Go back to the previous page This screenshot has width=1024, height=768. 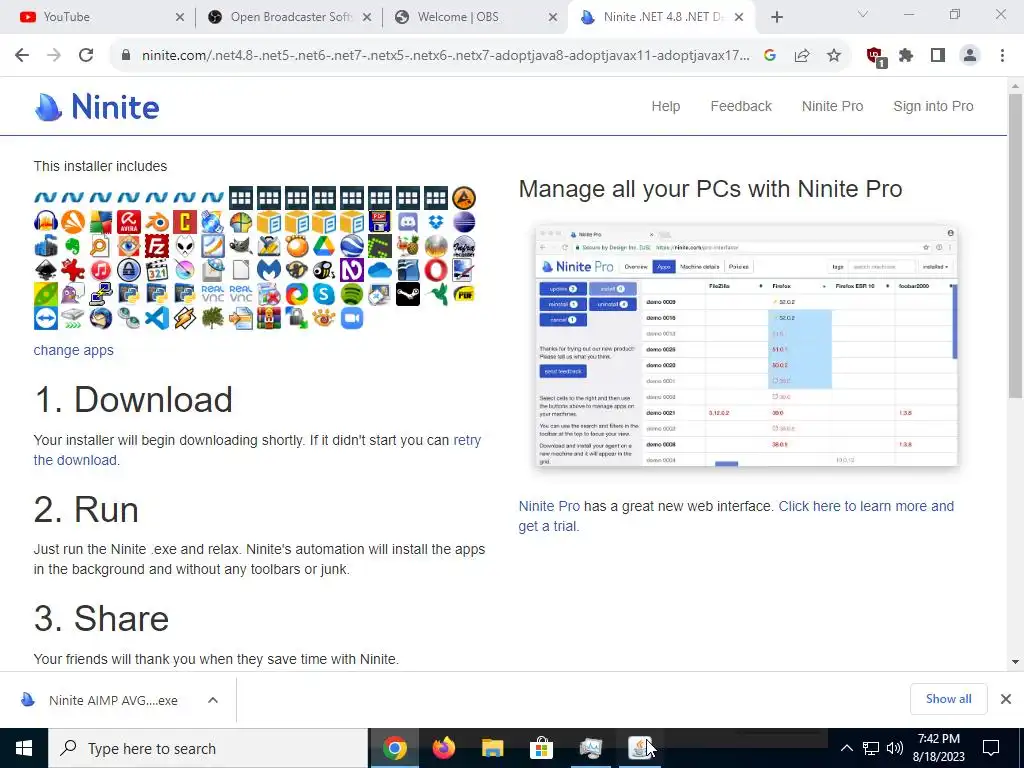point(22,55)
